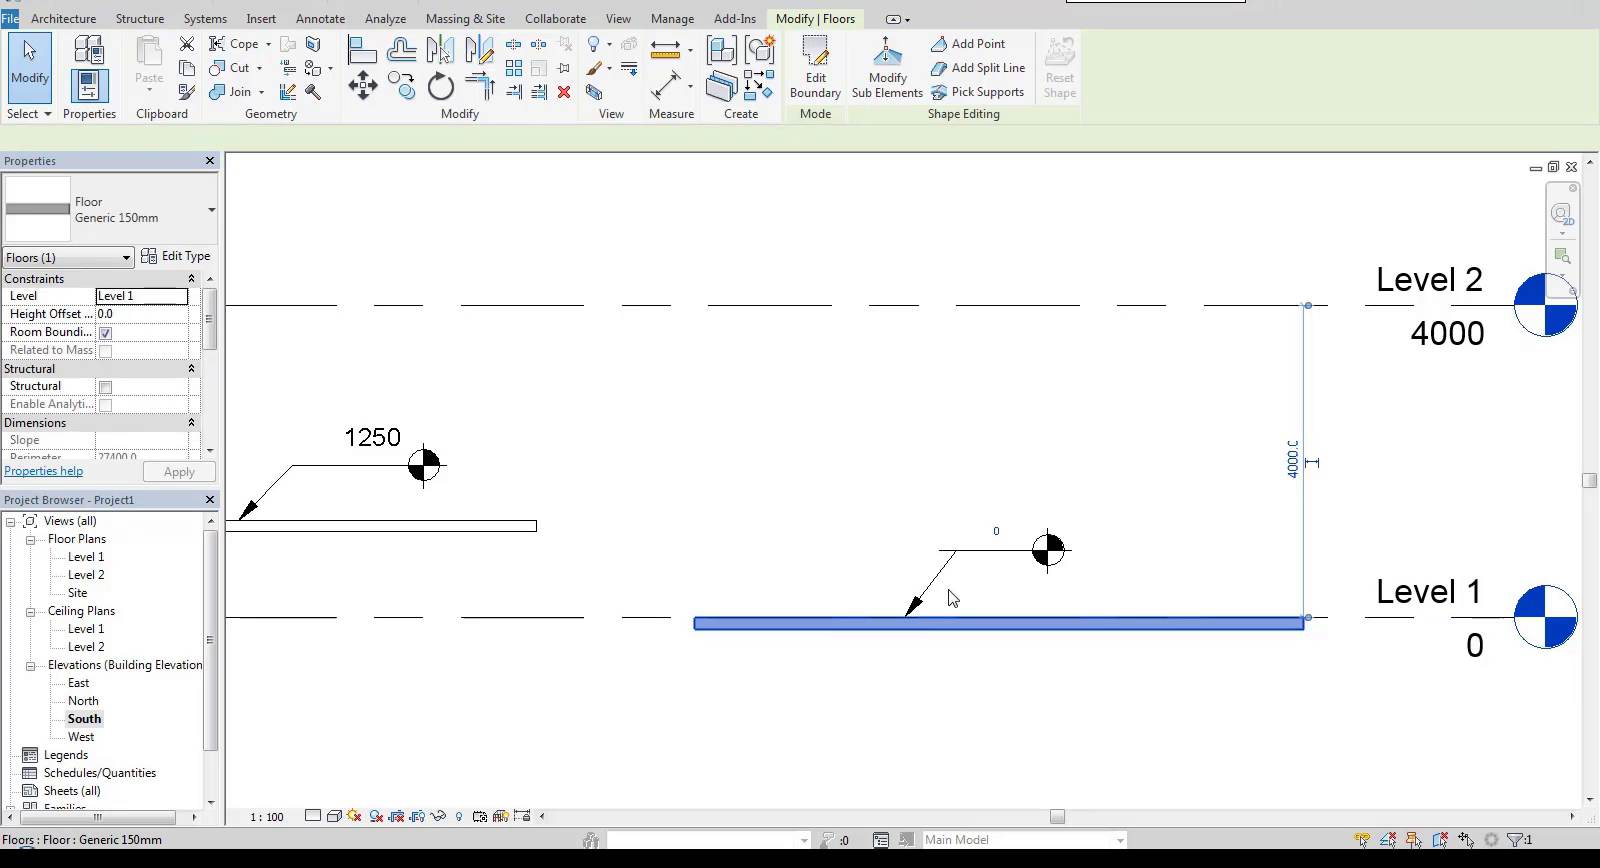
Task: Click the Create Similar icon
Action: click(760, 86)
